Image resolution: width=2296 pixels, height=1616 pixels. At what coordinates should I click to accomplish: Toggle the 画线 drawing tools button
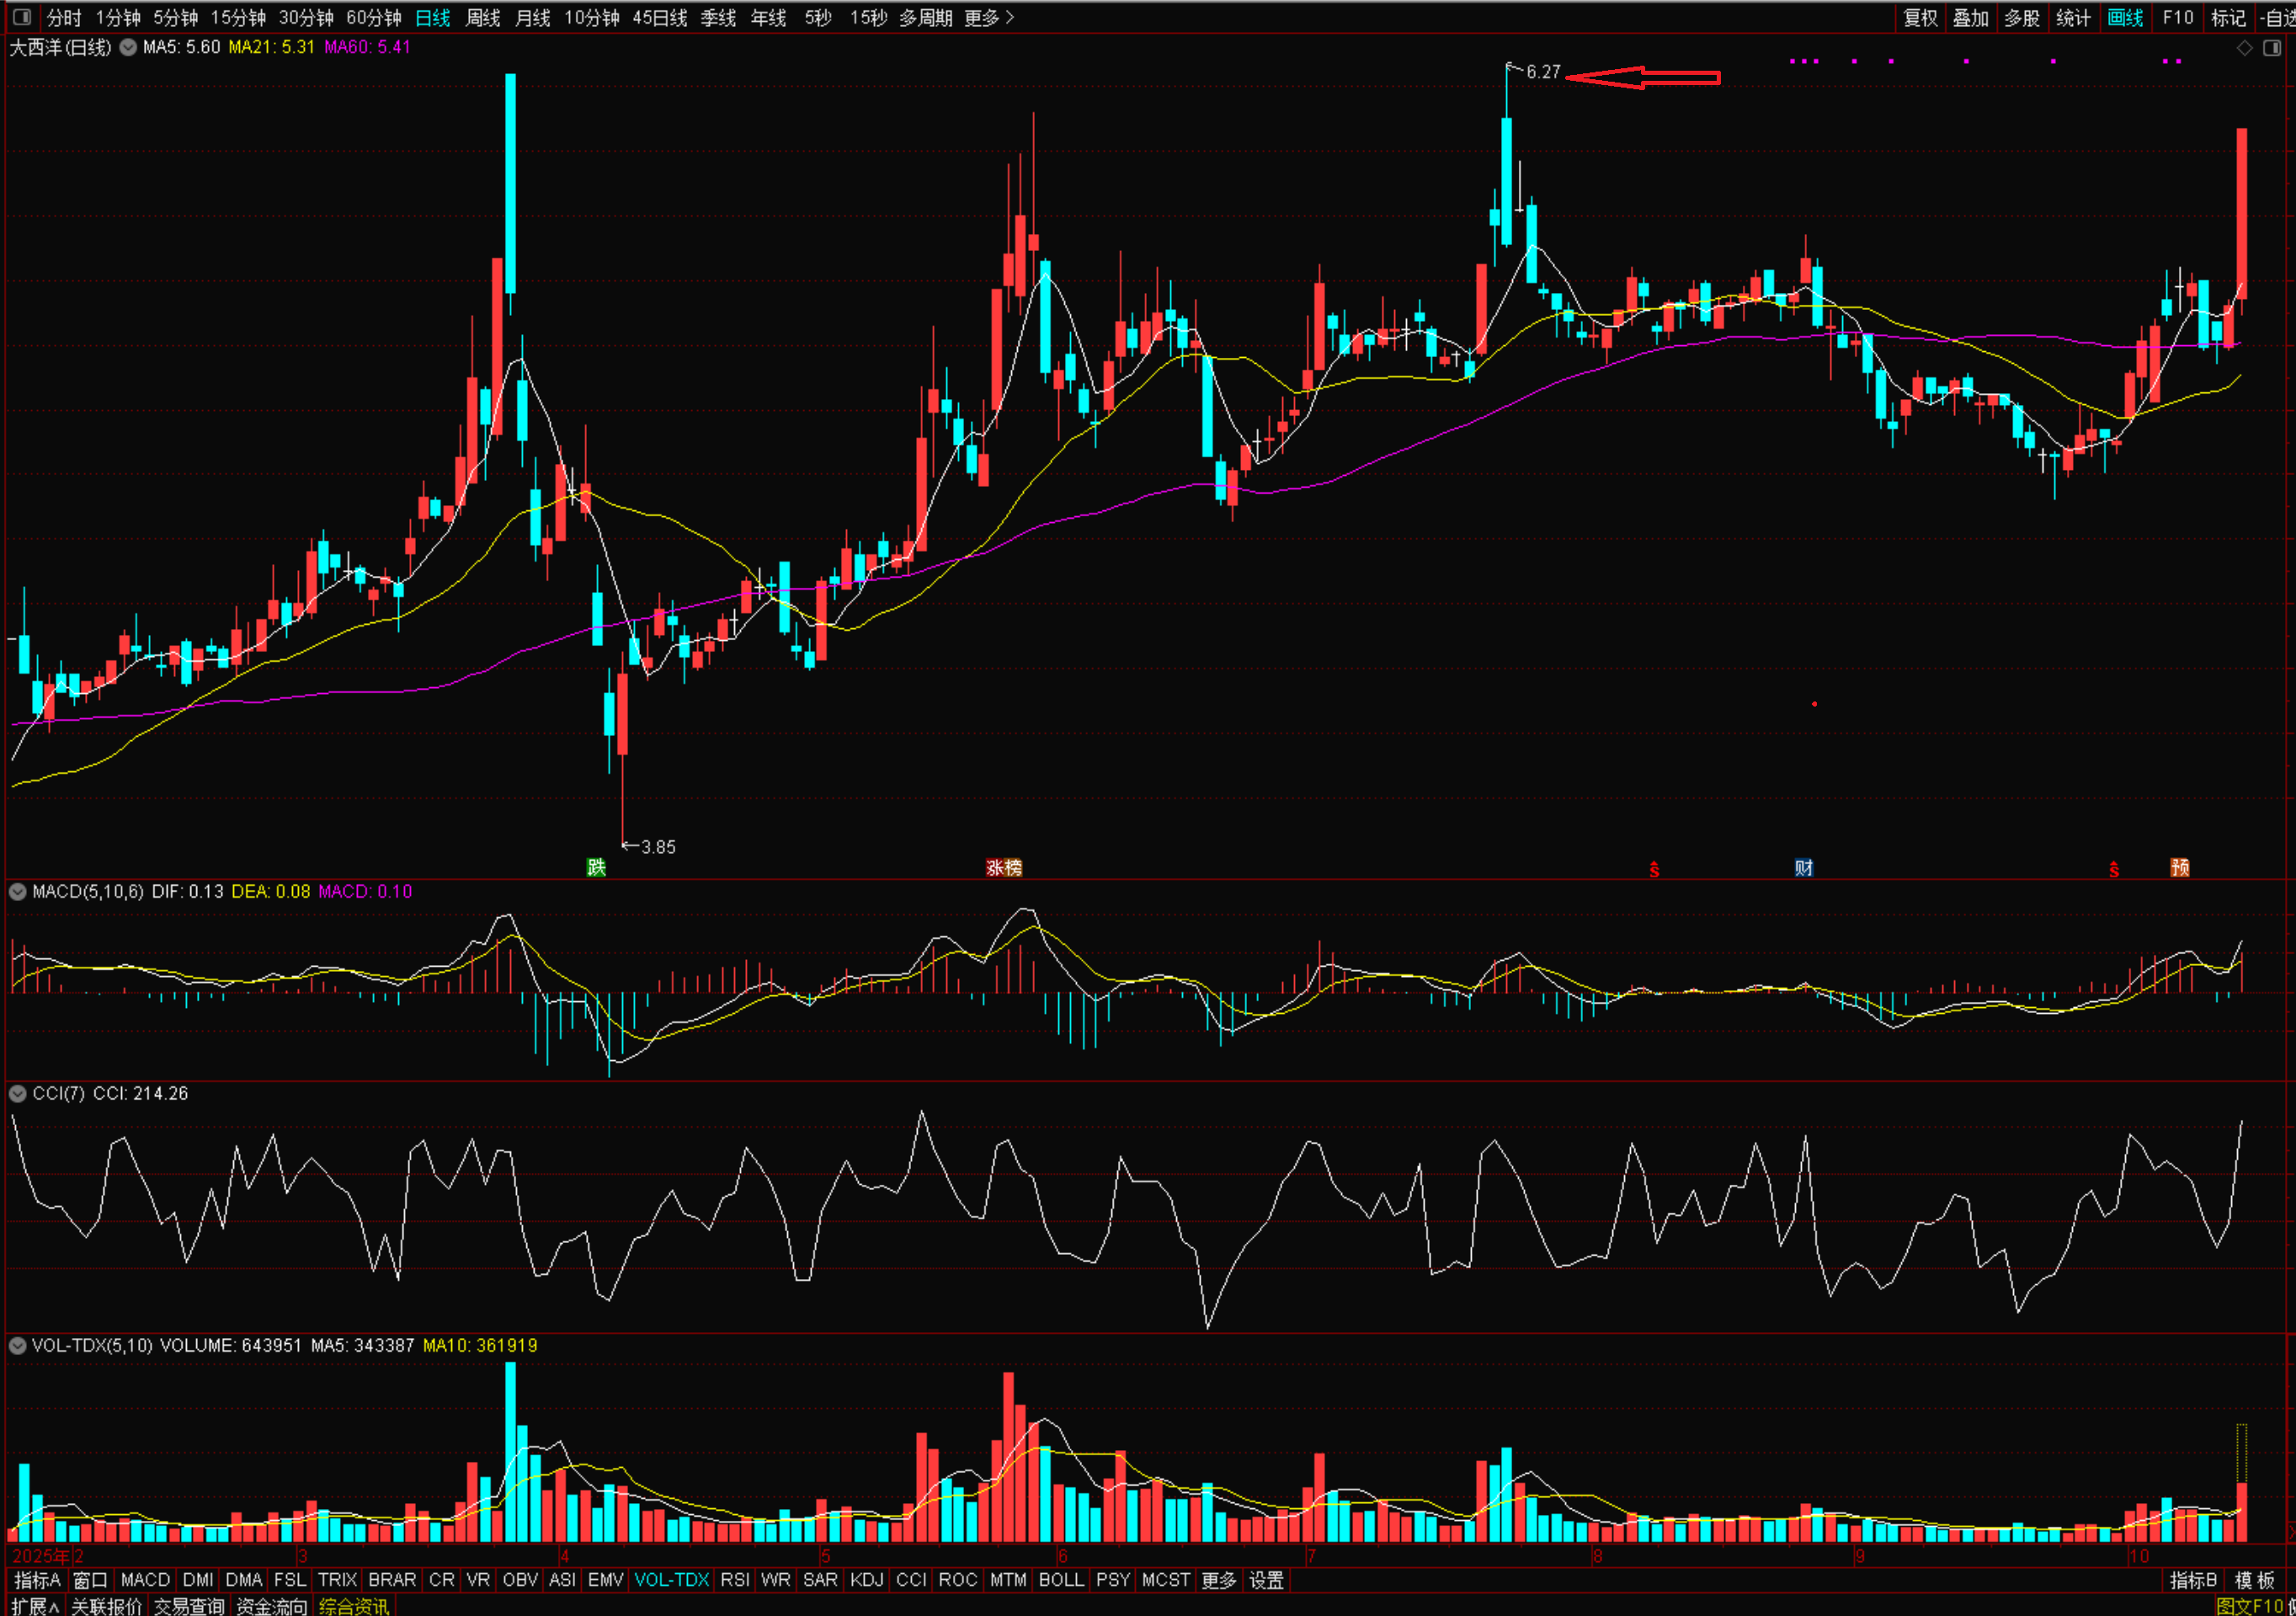(x=2125, y=17)
